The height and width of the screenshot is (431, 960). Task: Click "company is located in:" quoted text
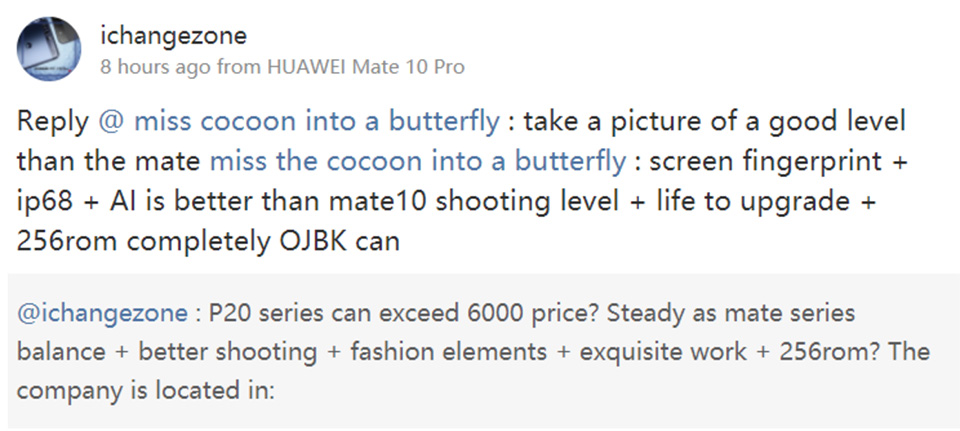[145, 390]
